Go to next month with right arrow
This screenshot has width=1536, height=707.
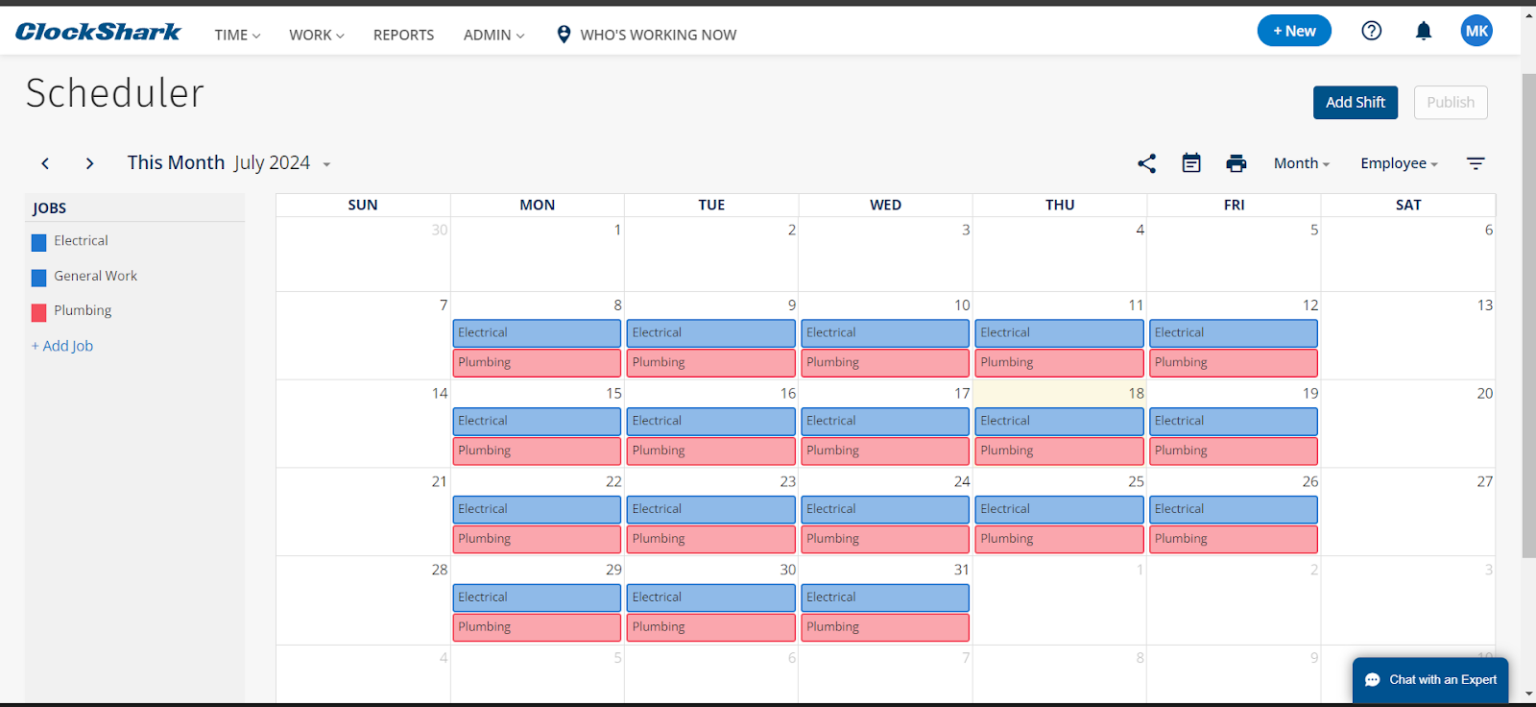(89, 163)
